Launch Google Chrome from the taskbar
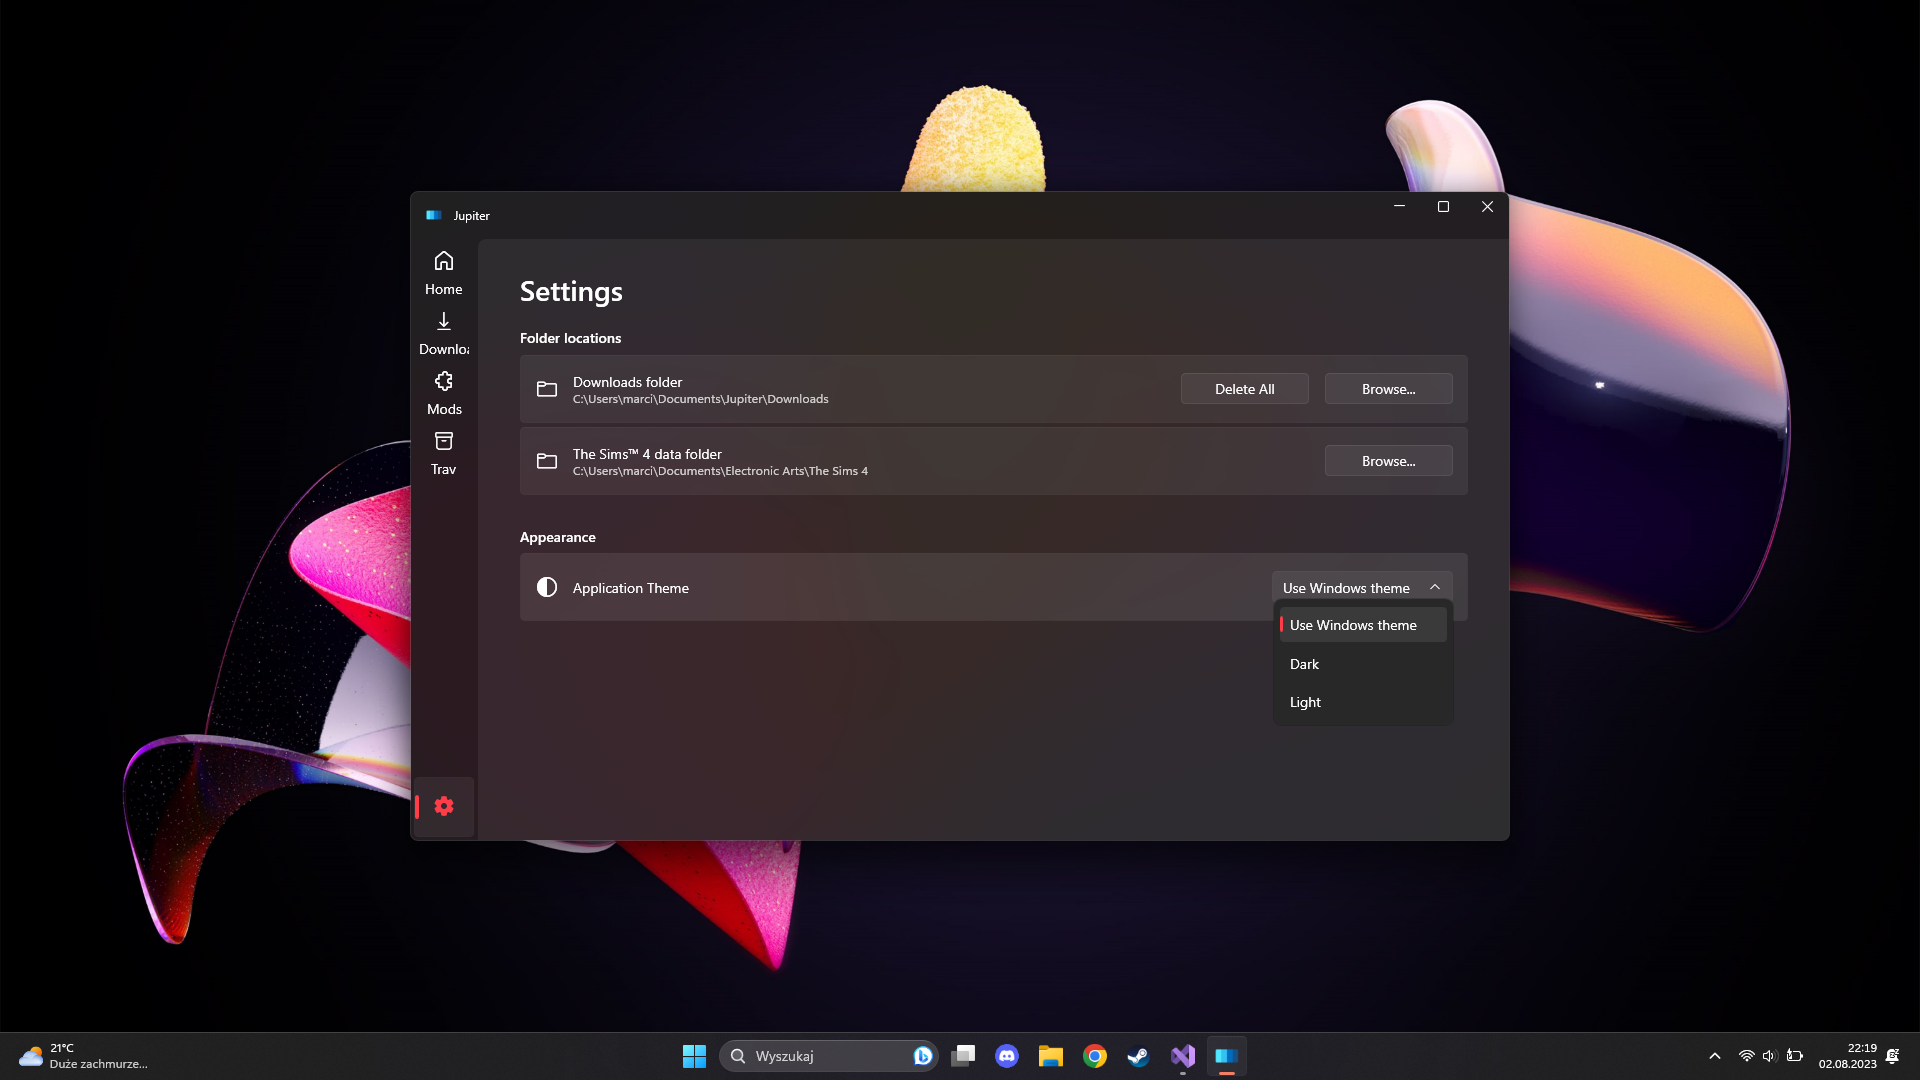Viewport: 1920px width, 1080px height. (1095, 1055)
